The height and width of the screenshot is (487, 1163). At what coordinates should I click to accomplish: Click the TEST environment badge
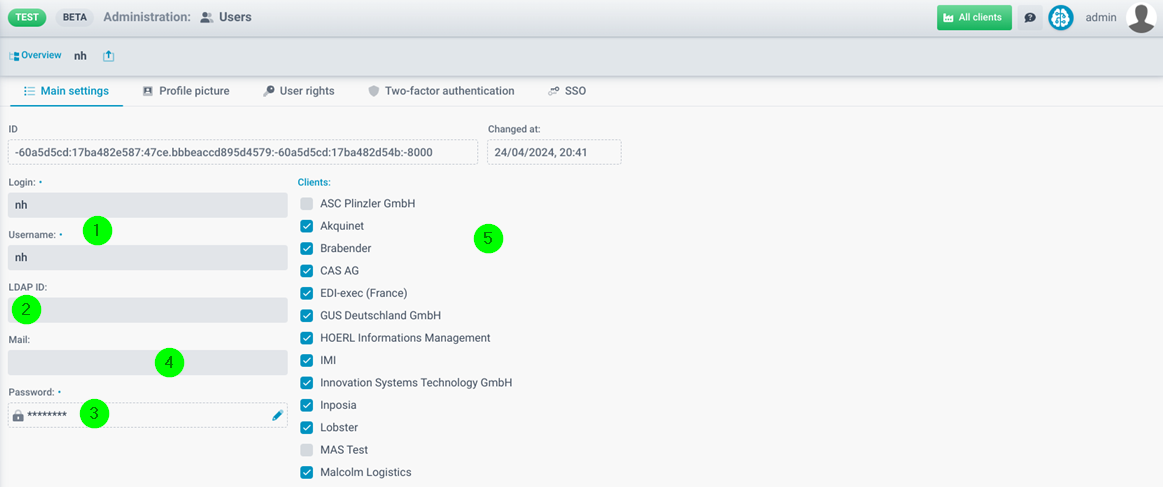click(x=27, y=18)
